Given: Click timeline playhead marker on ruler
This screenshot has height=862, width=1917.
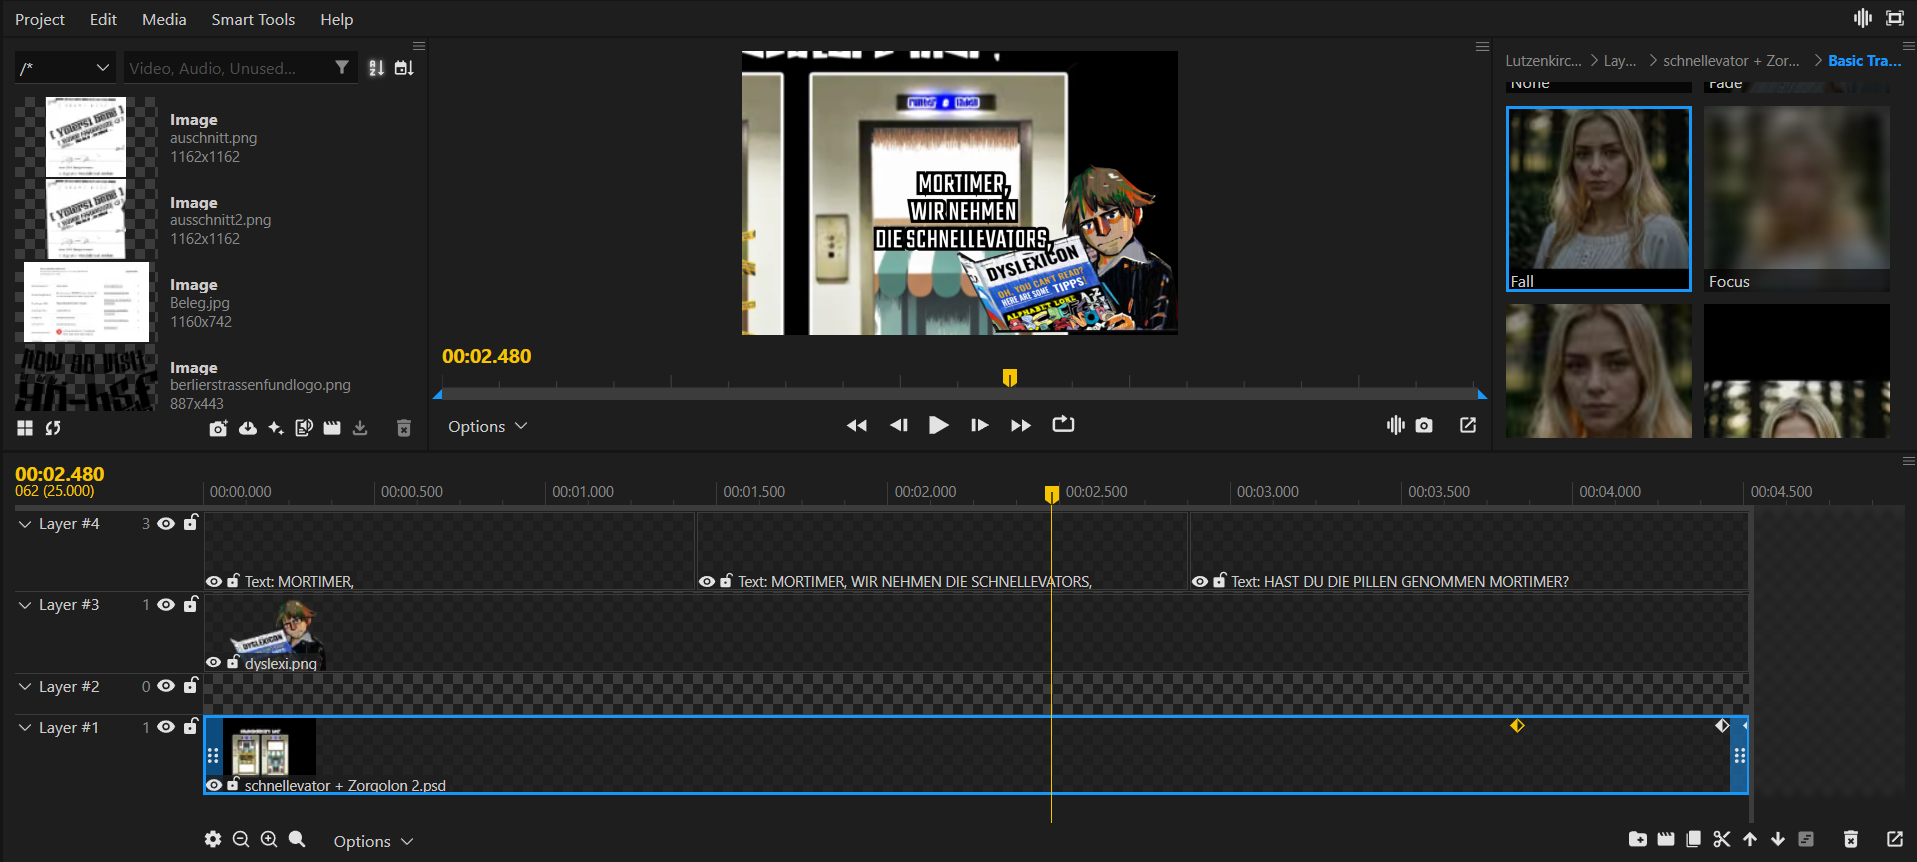Looking at the screenshot, I should coord(1052,494).
